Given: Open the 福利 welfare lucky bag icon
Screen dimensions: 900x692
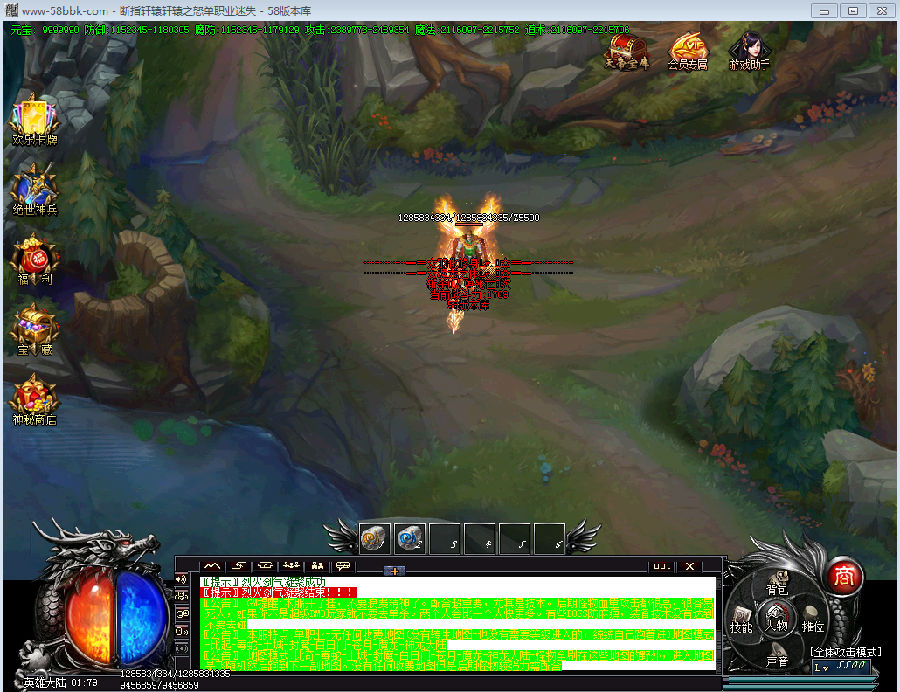Looking at the screenshot, I should [34, 261].
